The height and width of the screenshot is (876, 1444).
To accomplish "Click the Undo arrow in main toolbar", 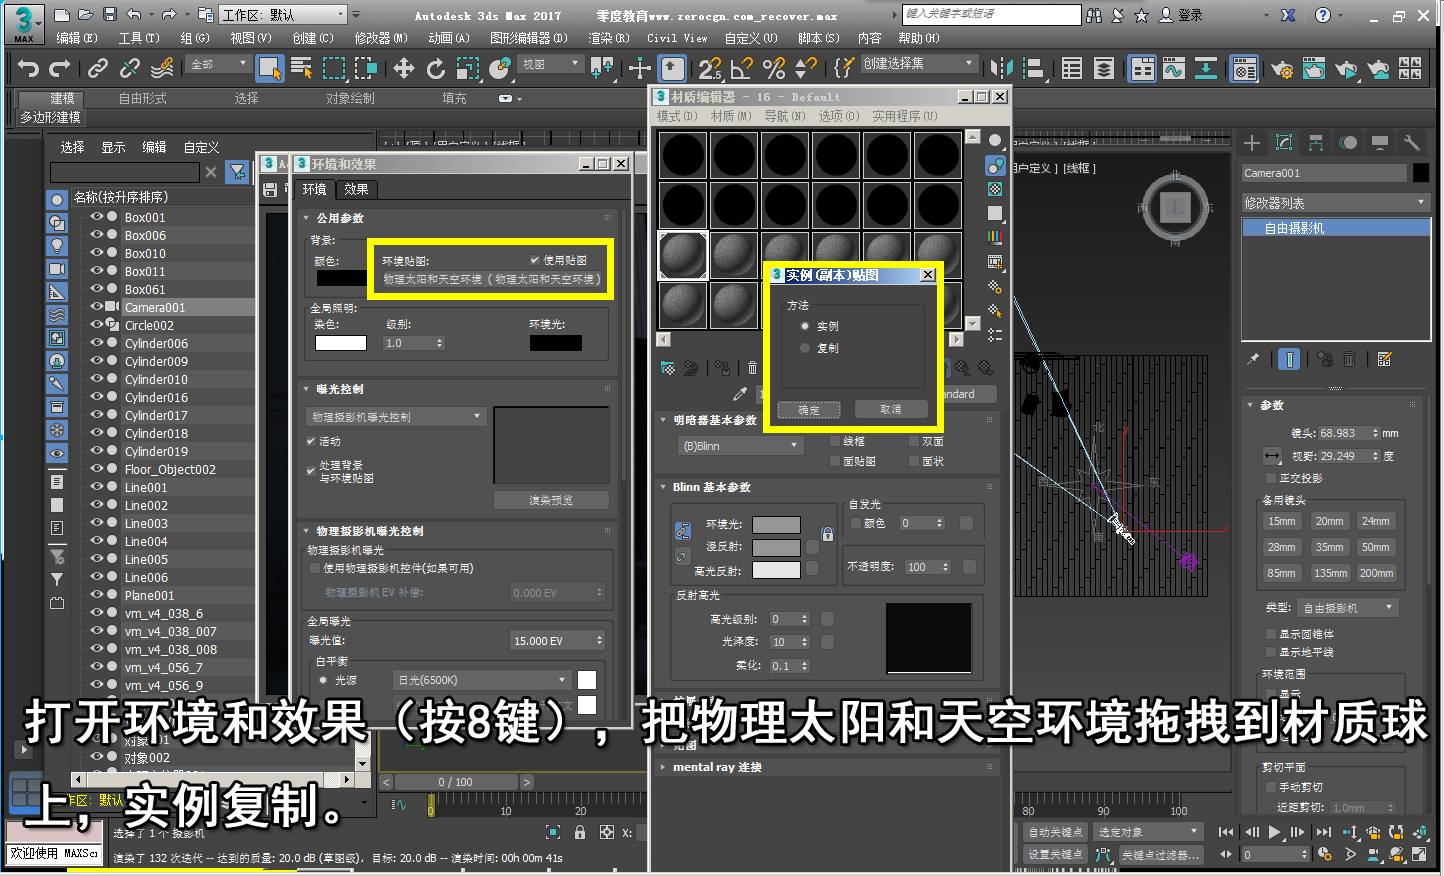I will (28, 68).
